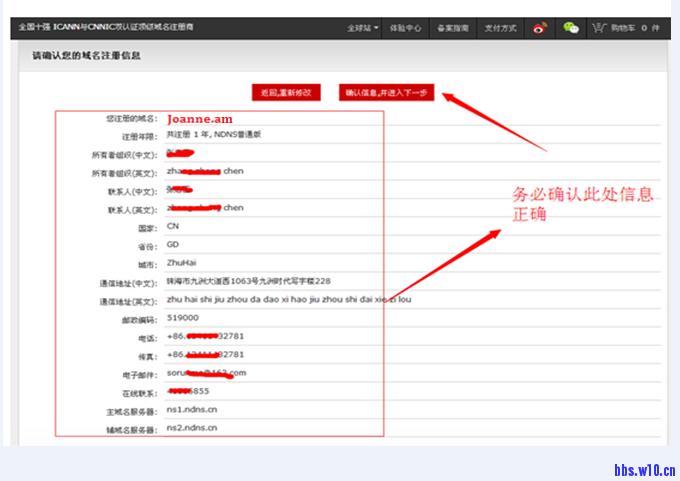Click the province value GD
680x481 pixels.
173,244
